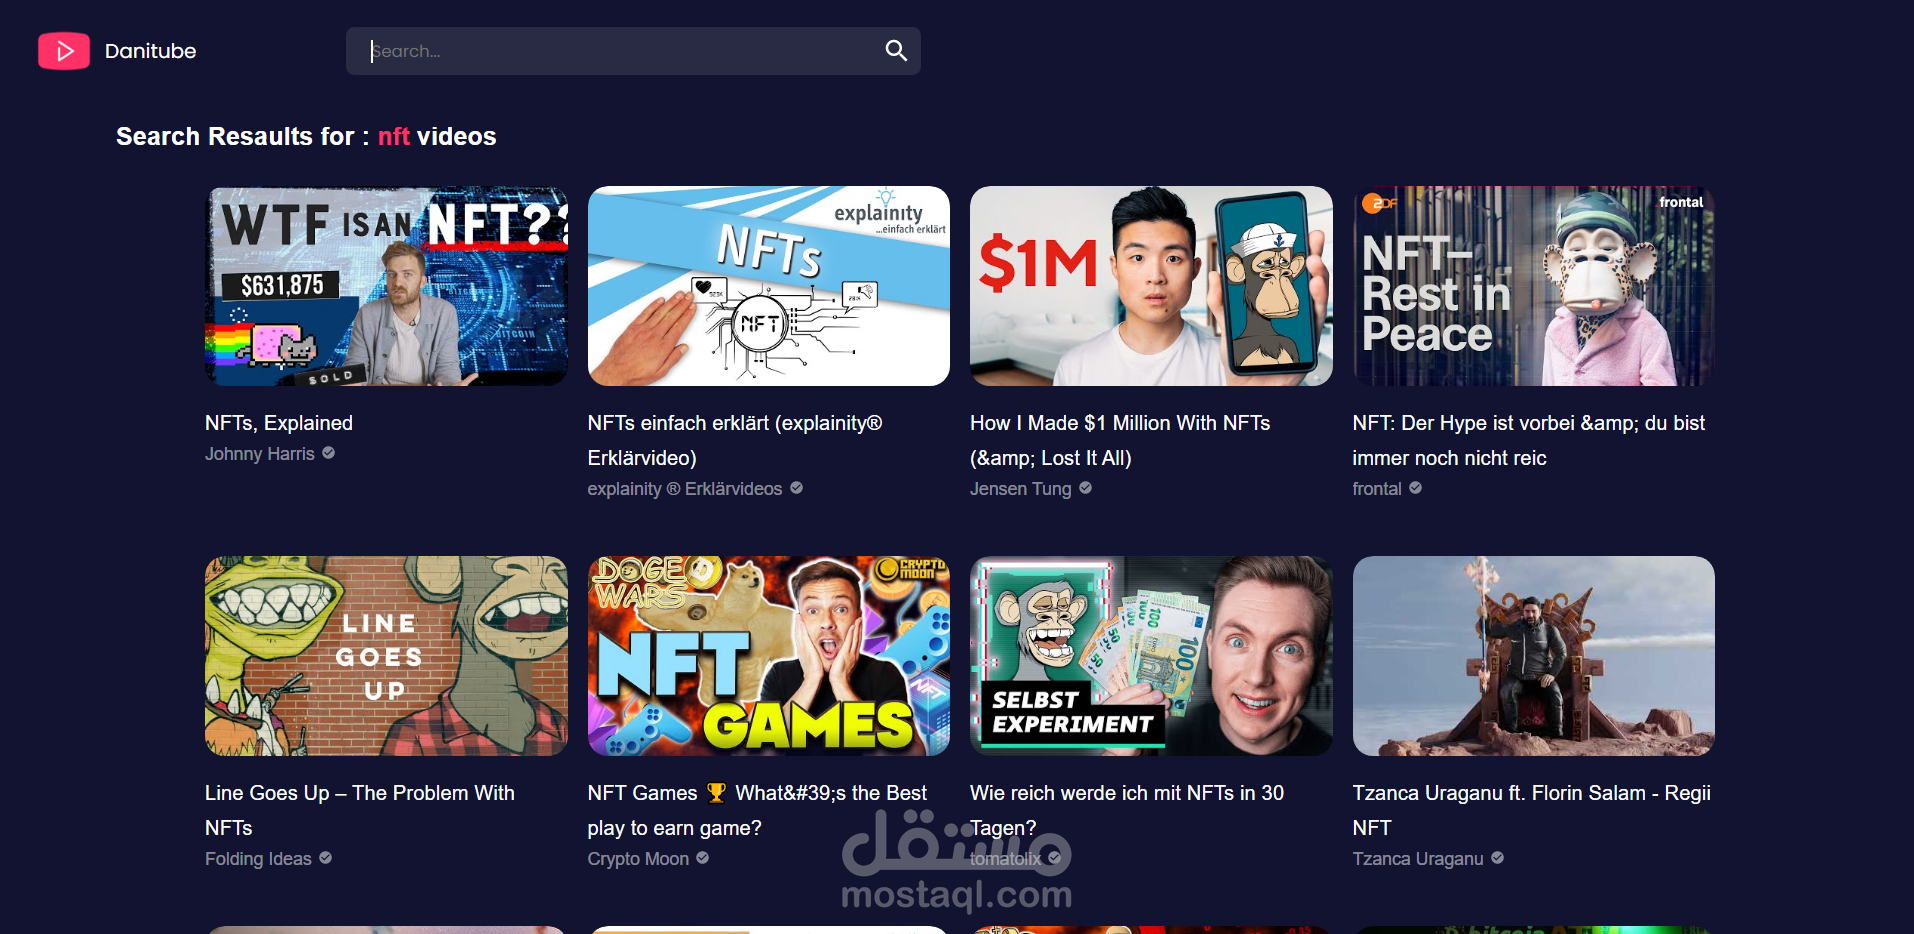Open Jensen Tung channel name
Viewport: 1914px width, 934px height.
[1020, 489]
